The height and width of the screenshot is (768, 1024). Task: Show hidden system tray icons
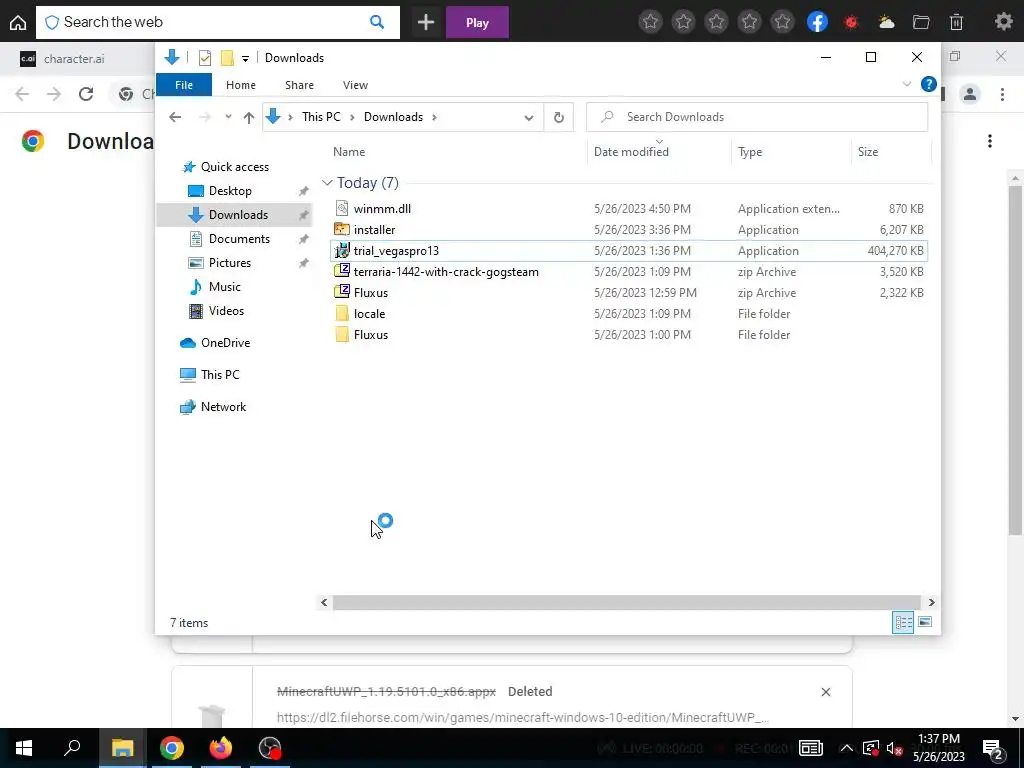(x=846, y=748)
